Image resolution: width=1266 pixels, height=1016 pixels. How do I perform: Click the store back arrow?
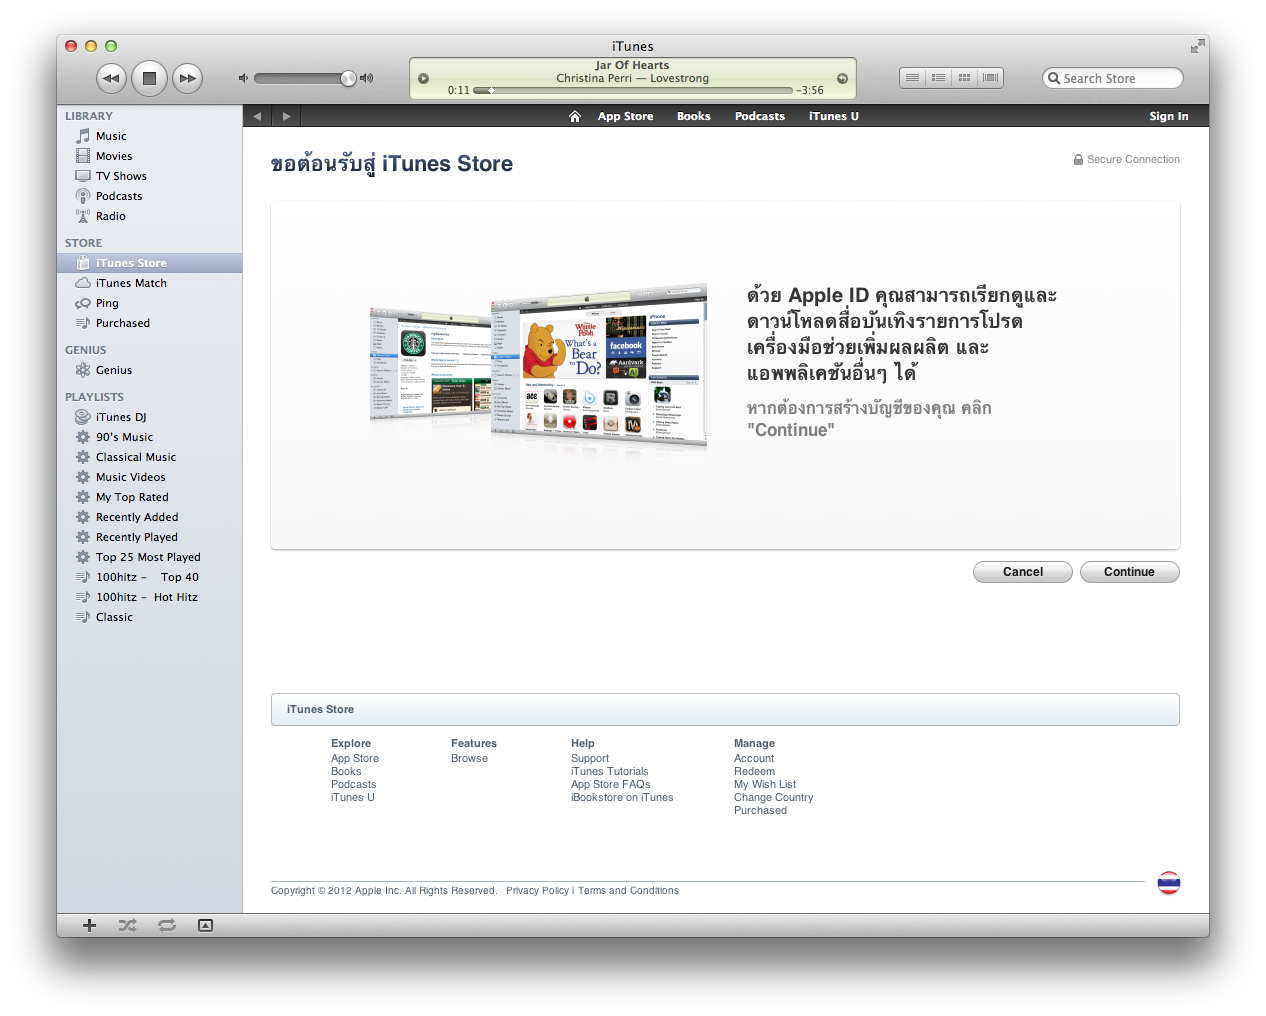(x=257, y=116)
